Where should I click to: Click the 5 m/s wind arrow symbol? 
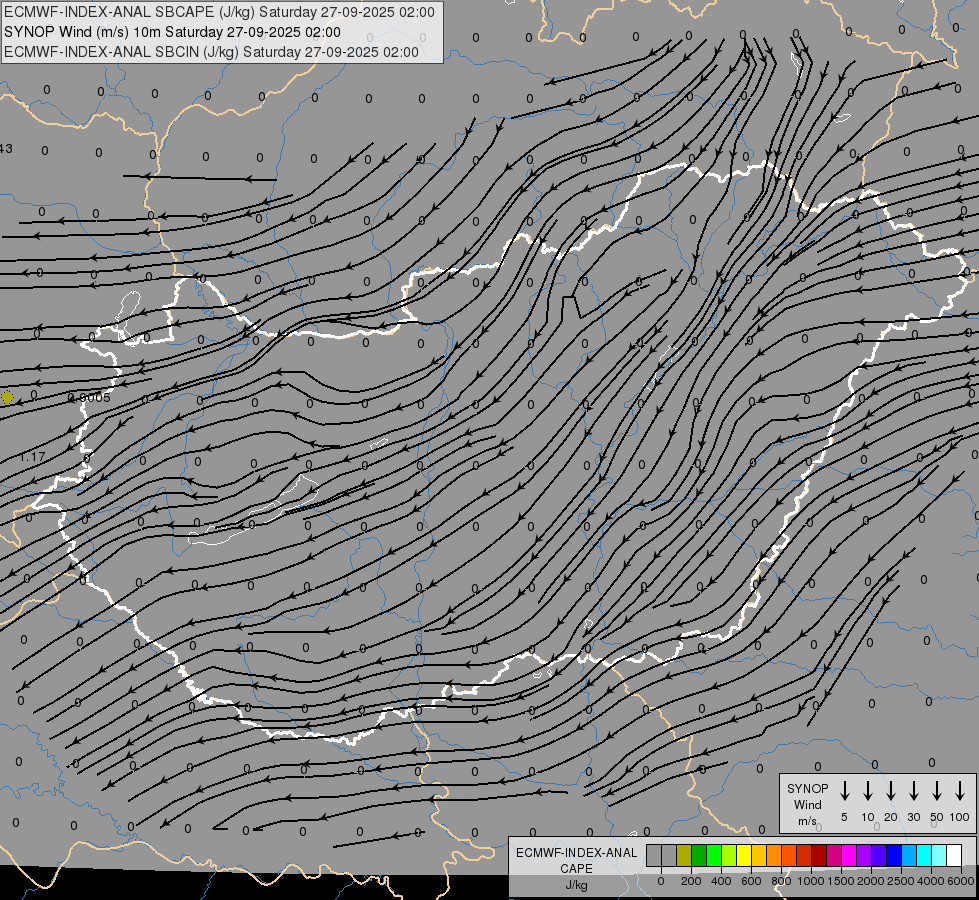click(x=844, y=791)
